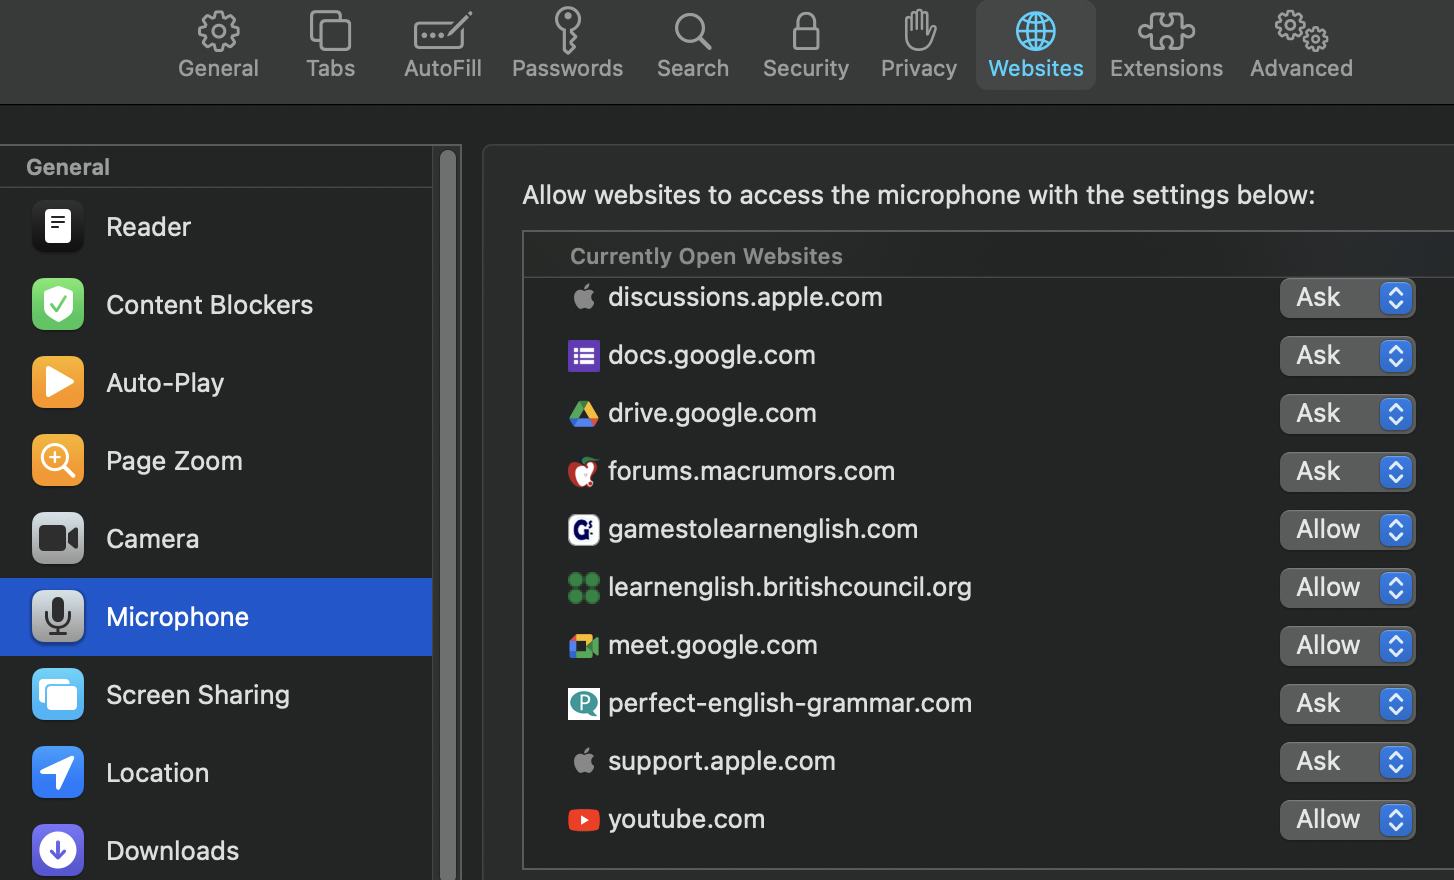Select Location in the sidebar
The width and height of the screenshot is (1454, 880).
click(x=157, y=772)
